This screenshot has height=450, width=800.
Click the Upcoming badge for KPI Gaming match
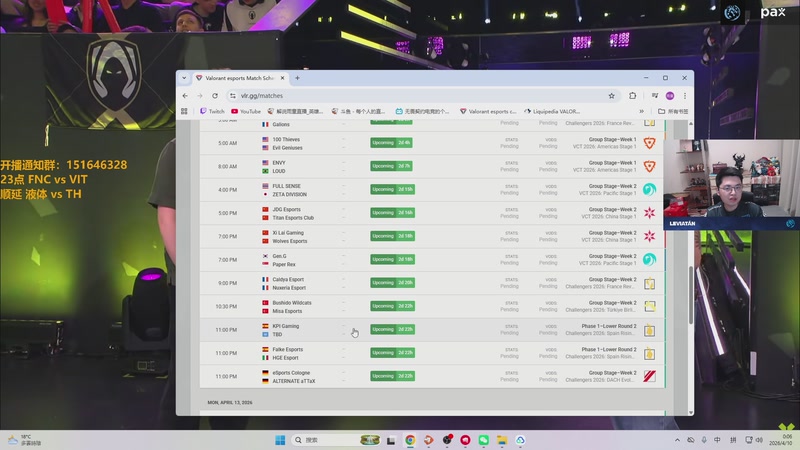392,330
